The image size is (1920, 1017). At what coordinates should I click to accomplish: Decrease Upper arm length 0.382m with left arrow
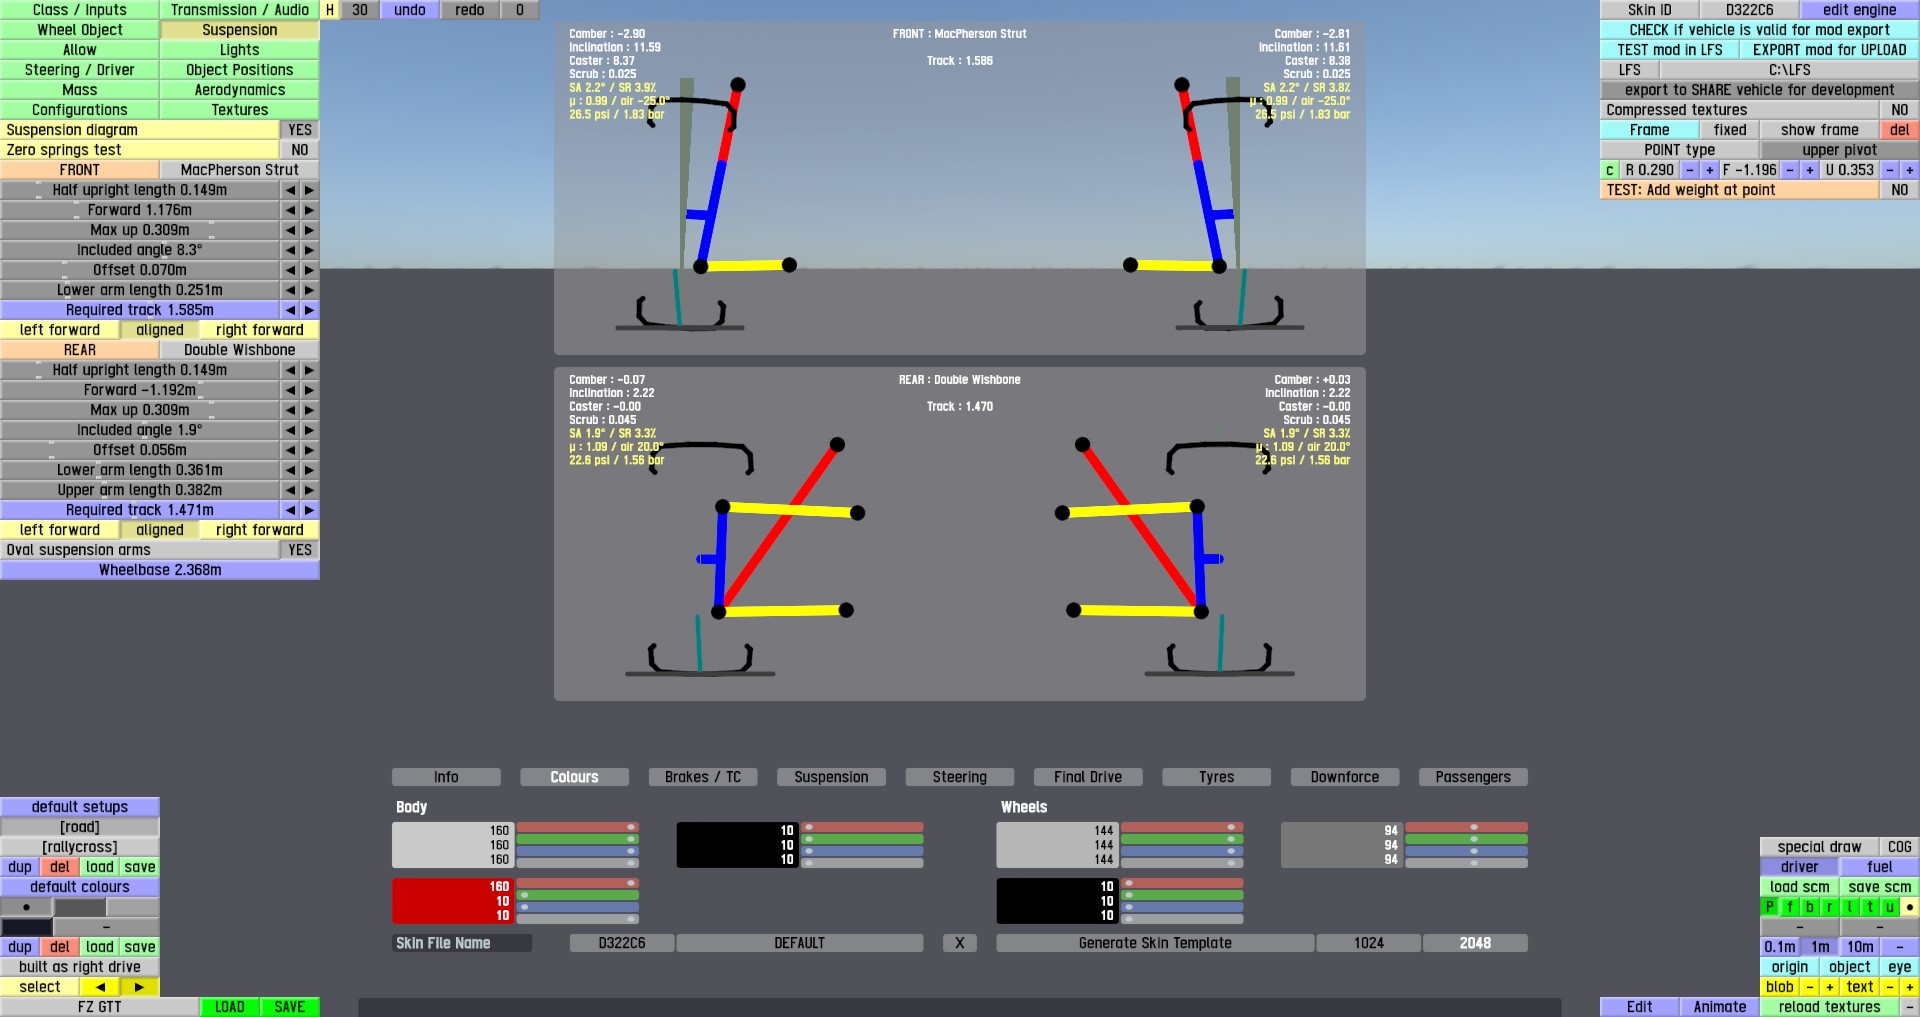point(290,490)
